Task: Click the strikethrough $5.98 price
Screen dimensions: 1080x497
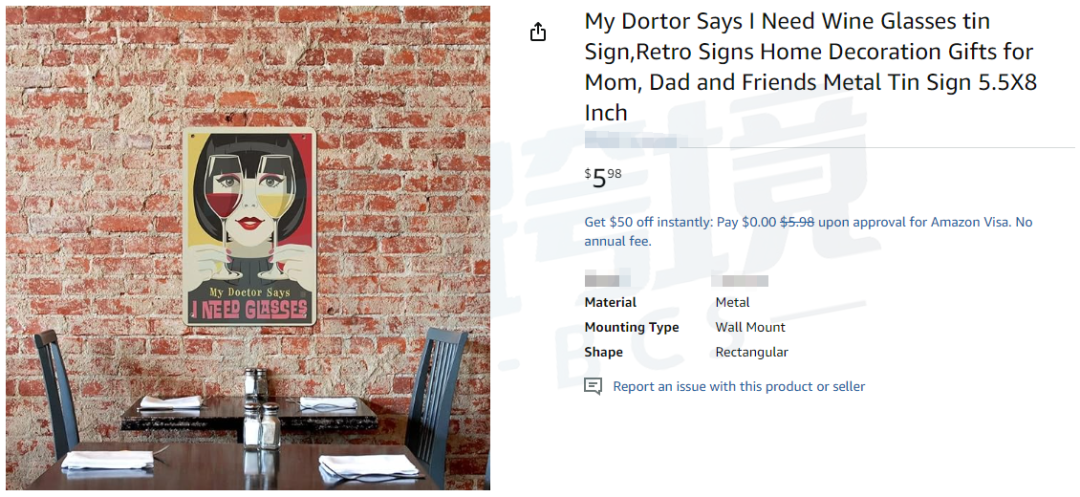Action: (x=797, y=222)
